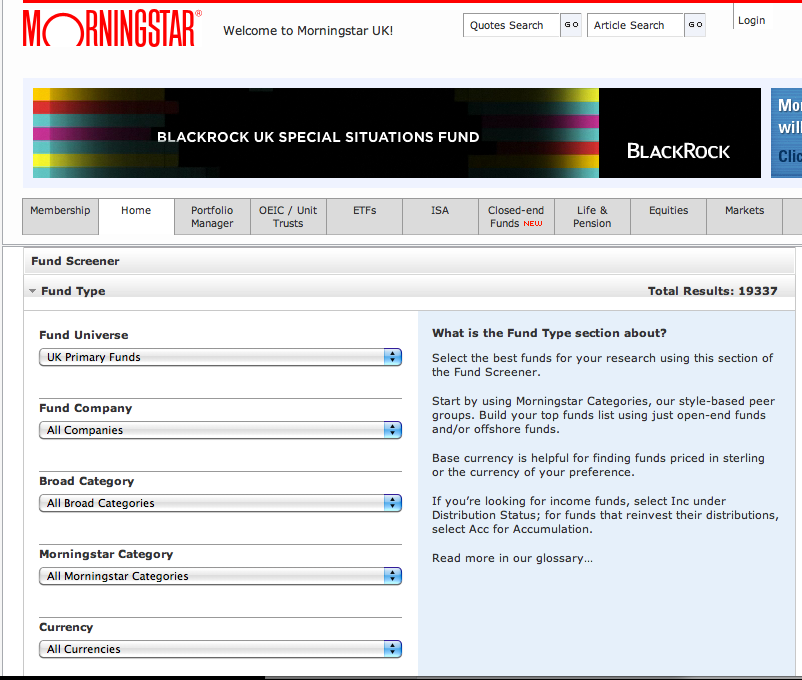Collapse the Fund Type section triangle
802x680 pixels.
point(33,291)
